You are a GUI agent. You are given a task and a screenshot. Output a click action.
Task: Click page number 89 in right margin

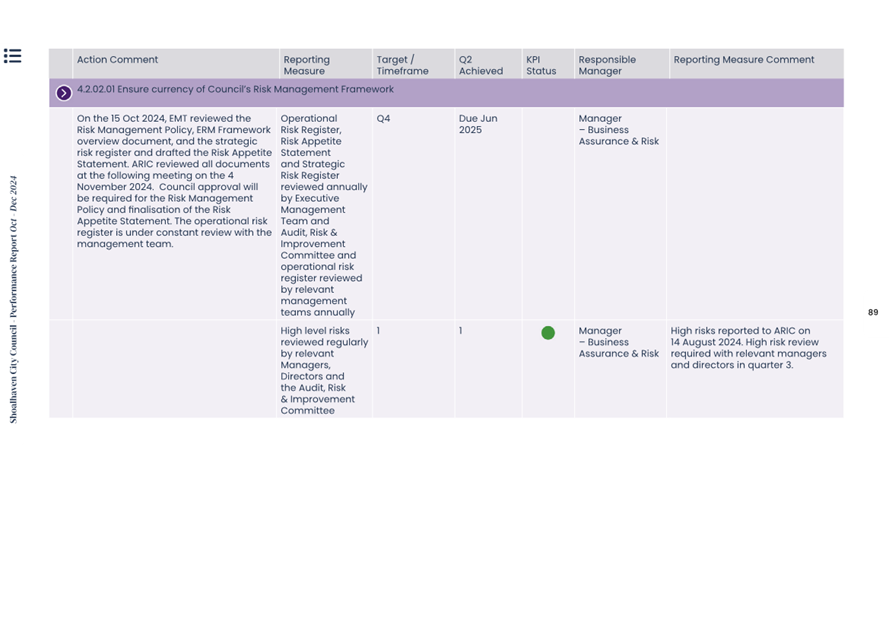pyautogui.click(x=872, y=313)
